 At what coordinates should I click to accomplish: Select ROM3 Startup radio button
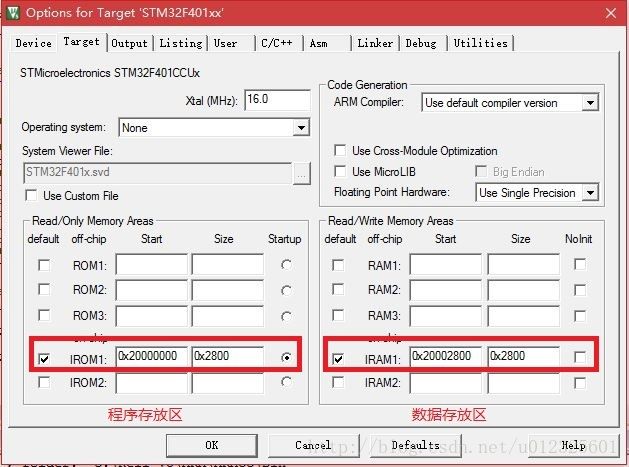286,317
